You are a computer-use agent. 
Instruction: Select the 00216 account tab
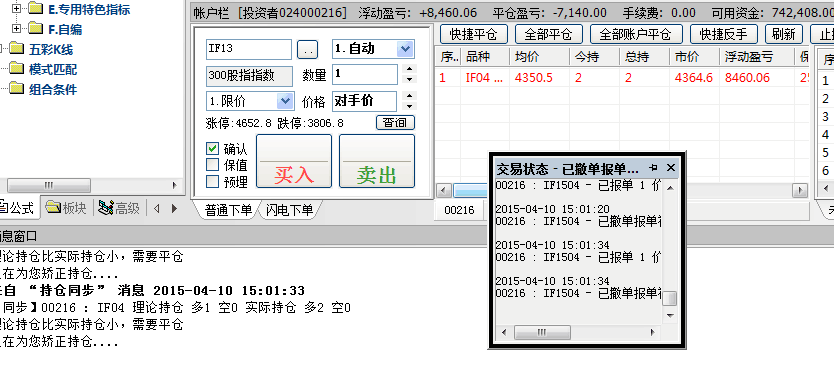pyautogui.click(x=459, y=211)
